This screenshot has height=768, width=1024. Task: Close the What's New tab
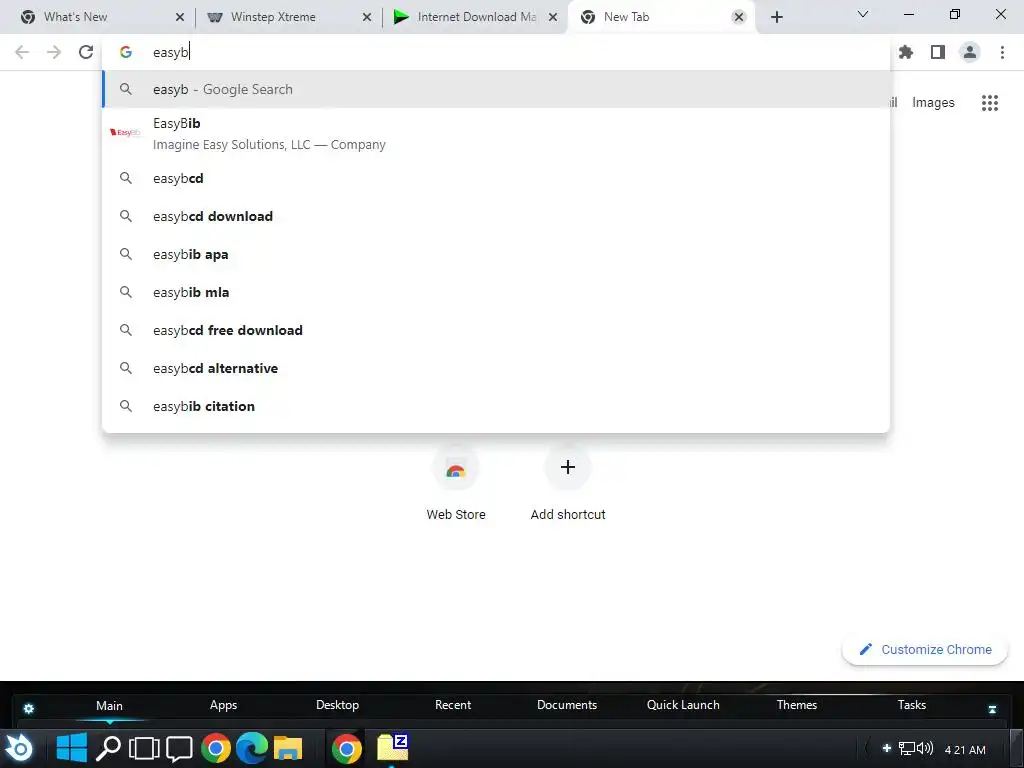point(180,17)
